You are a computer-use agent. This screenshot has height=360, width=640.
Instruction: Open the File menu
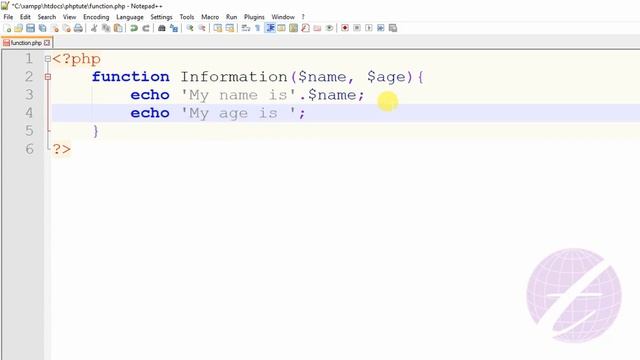(x=8, y=17)
